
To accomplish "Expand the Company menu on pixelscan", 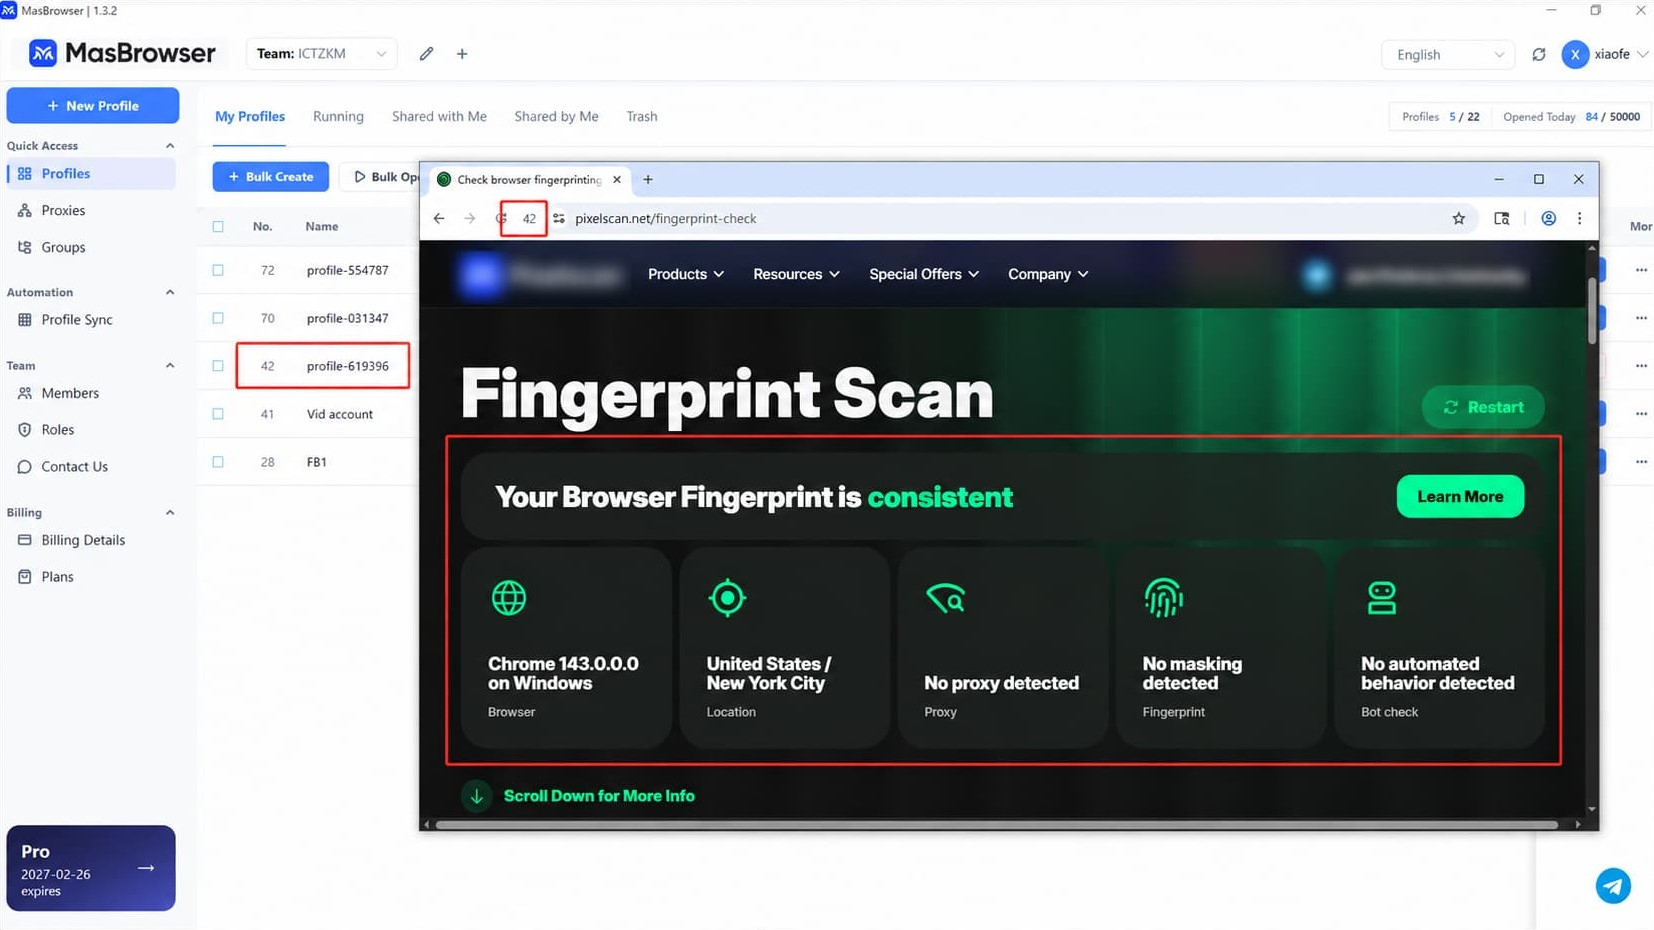I will (x=1048, y=274).
